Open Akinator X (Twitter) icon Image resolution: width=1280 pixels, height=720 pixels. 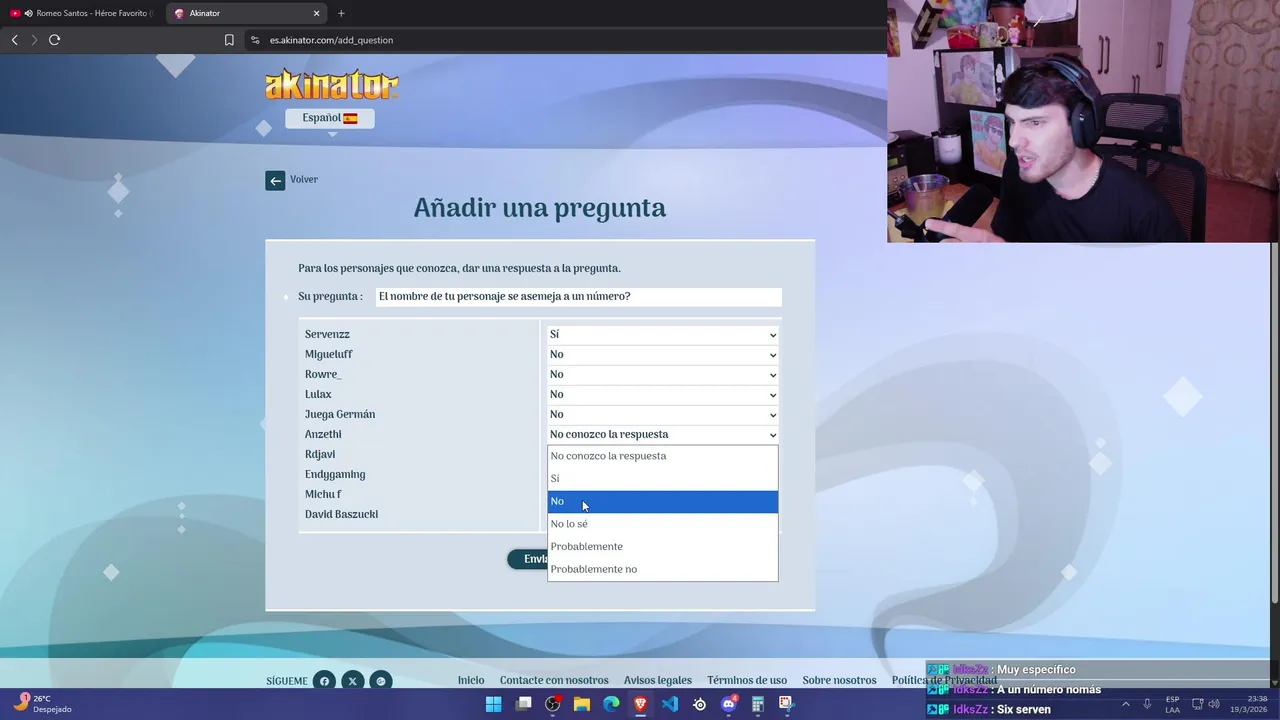[x=352, y=681]
